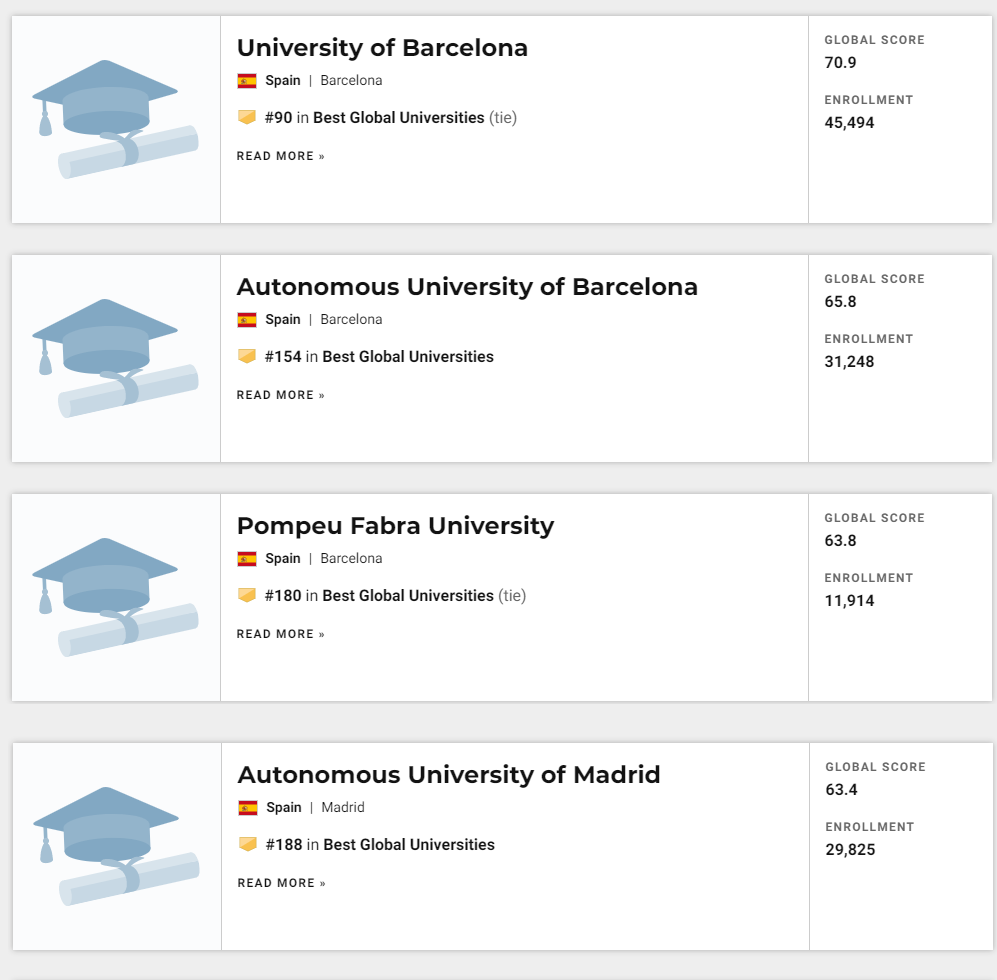This screenshot has height=980, width=997.
Task: Open Autonomous University of Madrid title link
Action: (449, 775)
